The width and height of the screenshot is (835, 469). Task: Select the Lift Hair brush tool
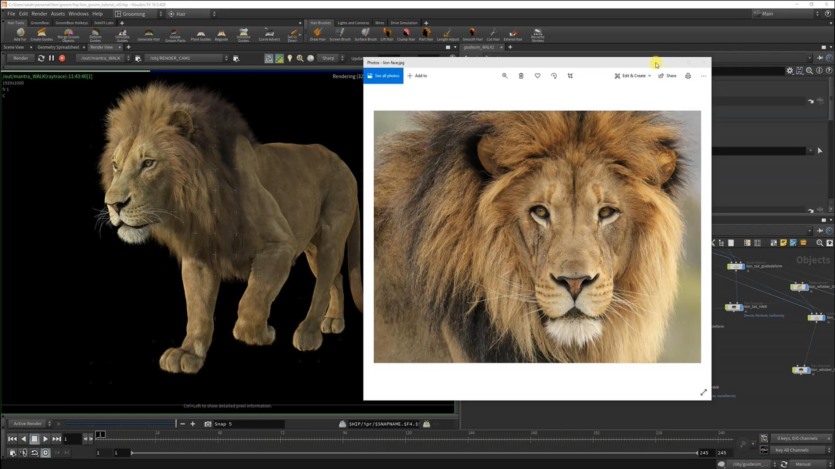pos(387,35)
